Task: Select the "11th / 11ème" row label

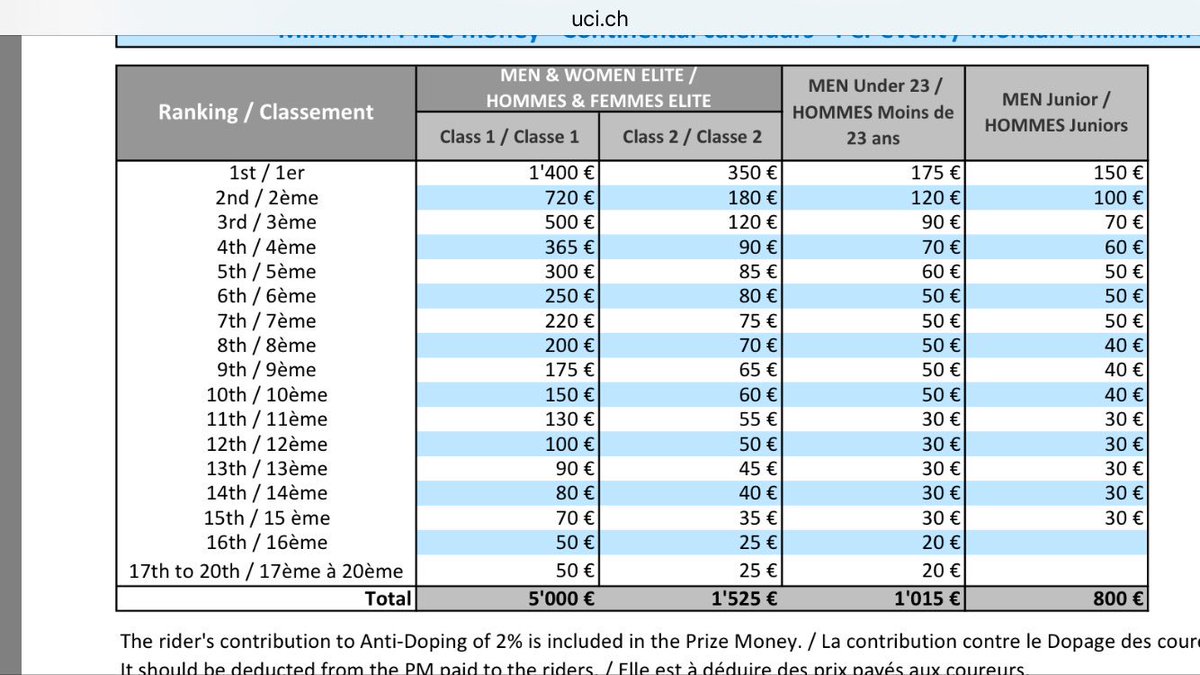Action: click(x=266, y=419)
